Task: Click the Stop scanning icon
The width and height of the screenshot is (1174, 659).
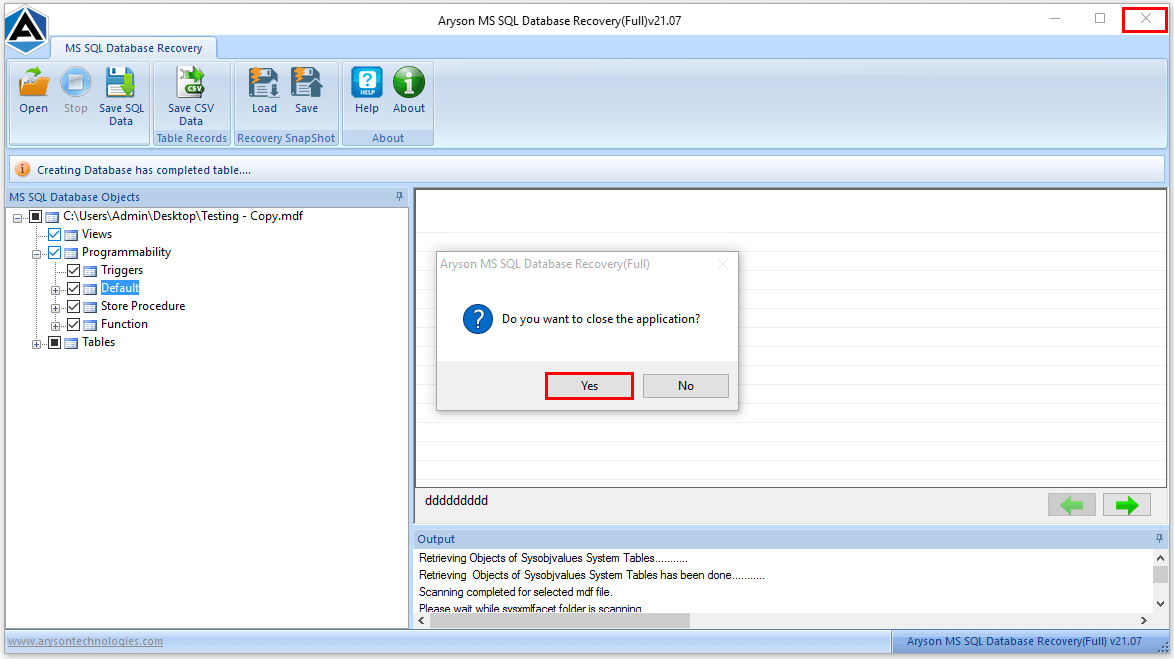Action: pyautogui.click(x=76, y=82)
